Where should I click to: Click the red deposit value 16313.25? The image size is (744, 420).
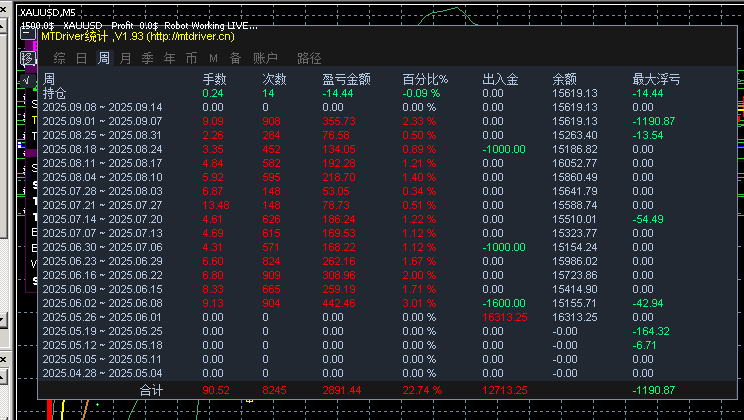point(505,317)
